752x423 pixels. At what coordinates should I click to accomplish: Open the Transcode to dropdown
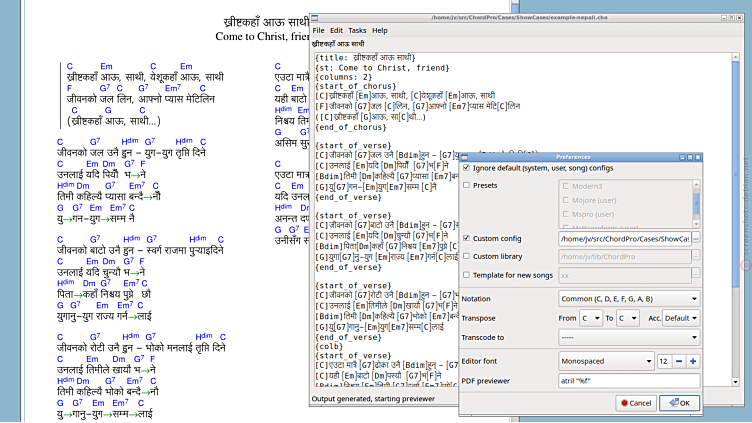629,338
